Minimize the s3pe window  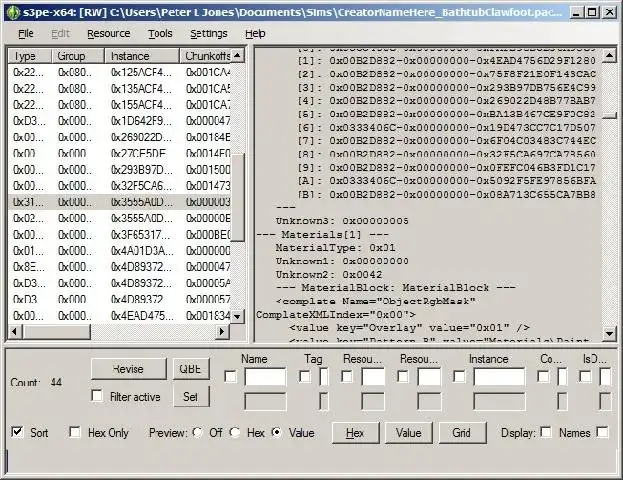tap(577, 12)
